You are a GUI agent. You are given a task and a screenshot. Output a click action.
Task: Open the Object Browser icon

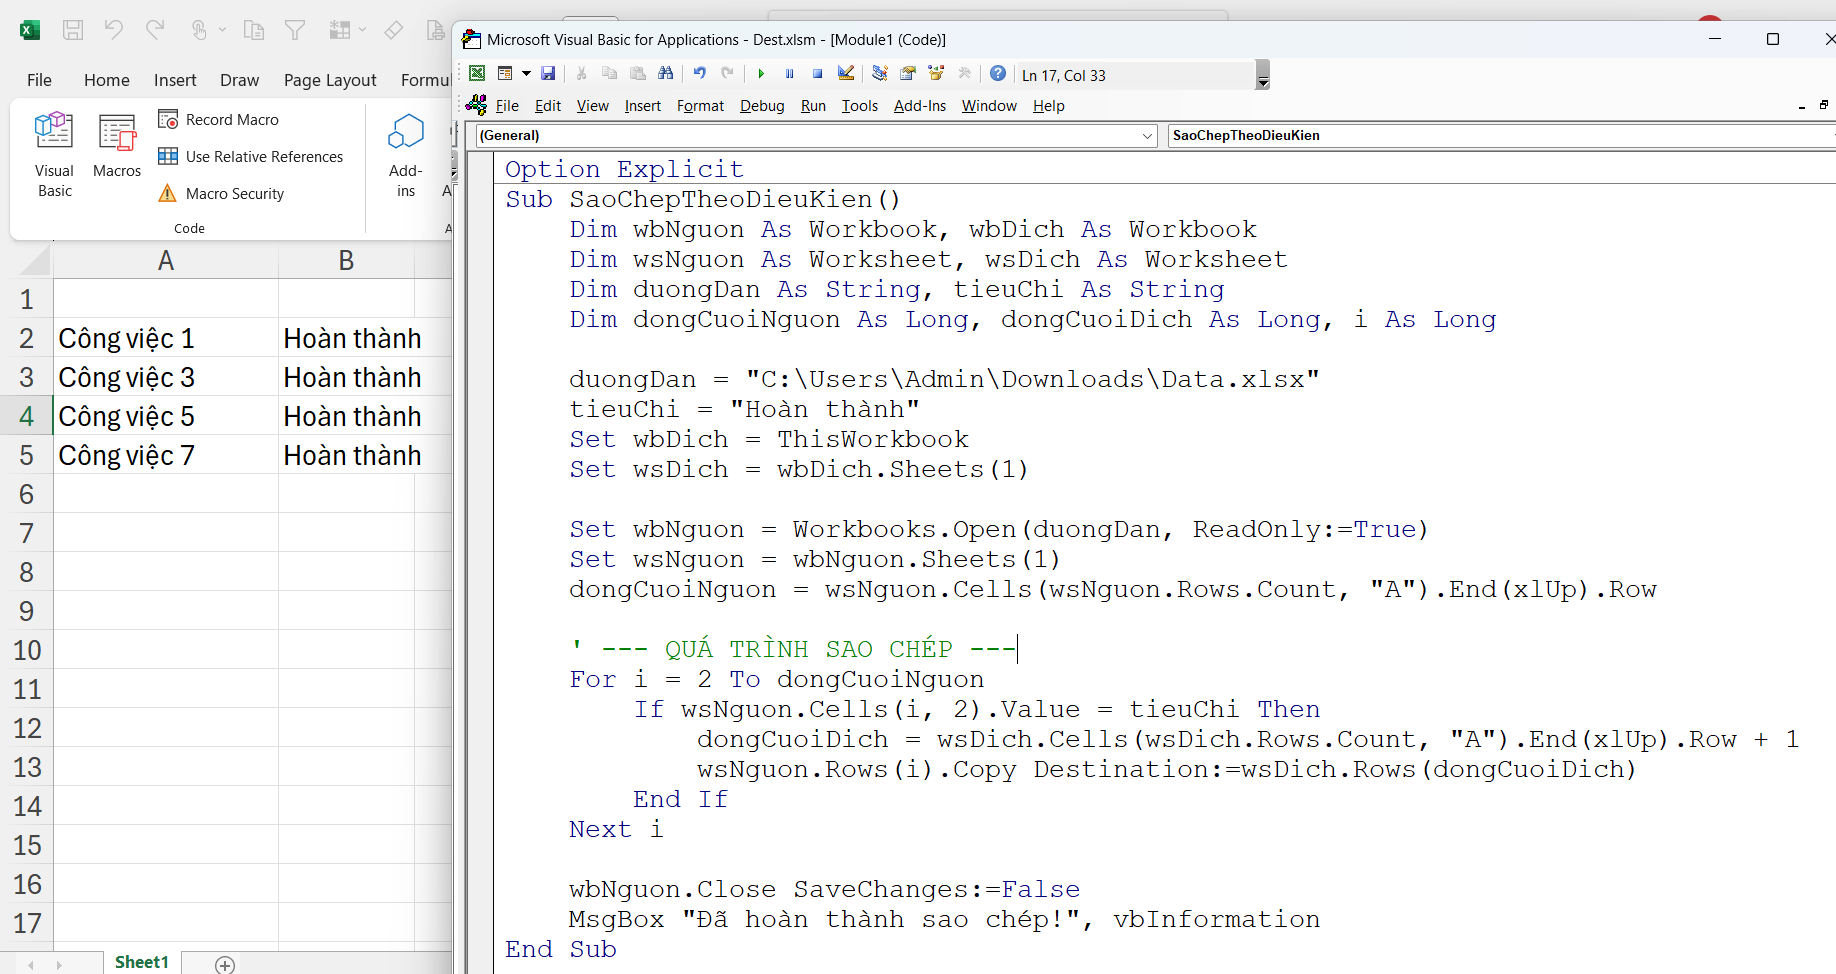[x=936, y=74]
